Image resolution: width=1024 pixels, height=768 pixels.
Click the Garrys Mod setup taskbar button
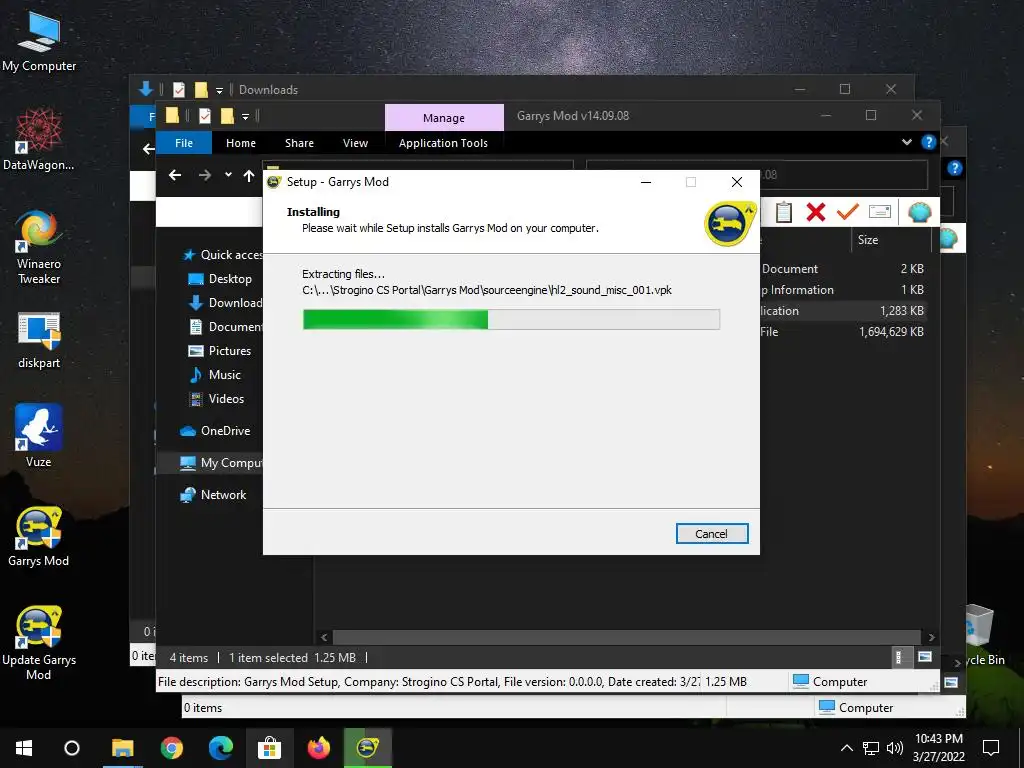point(367,748)
